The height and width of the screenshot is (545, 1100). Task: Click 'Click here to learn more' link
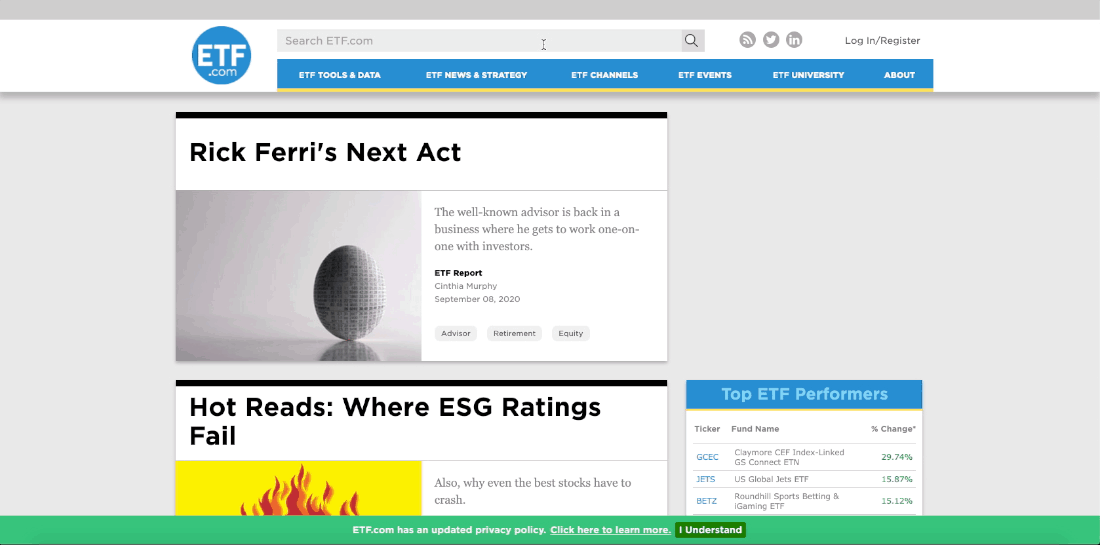[x=610, y=530]
